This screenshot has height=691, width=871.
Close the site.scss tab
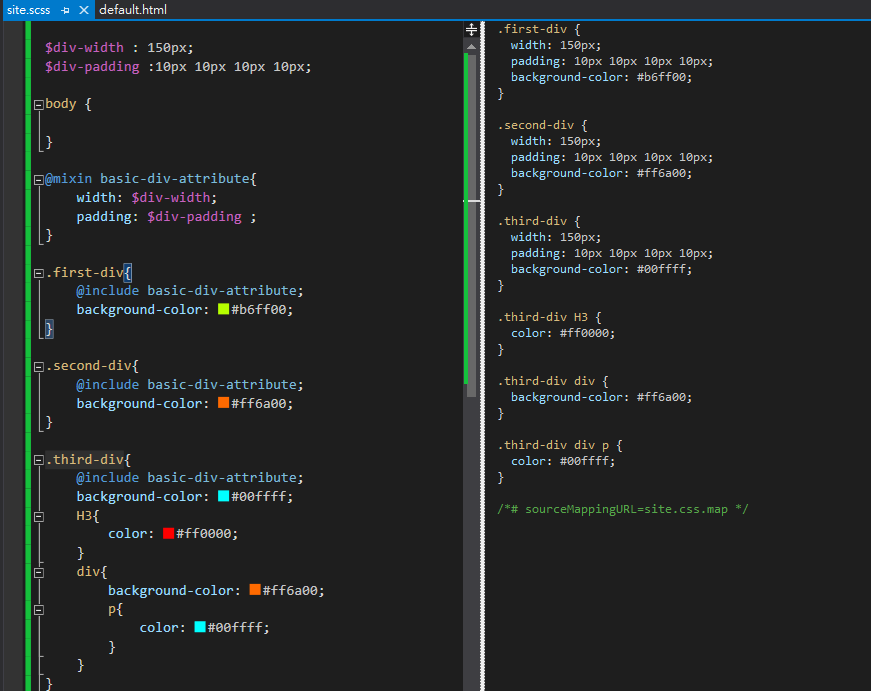84,10
